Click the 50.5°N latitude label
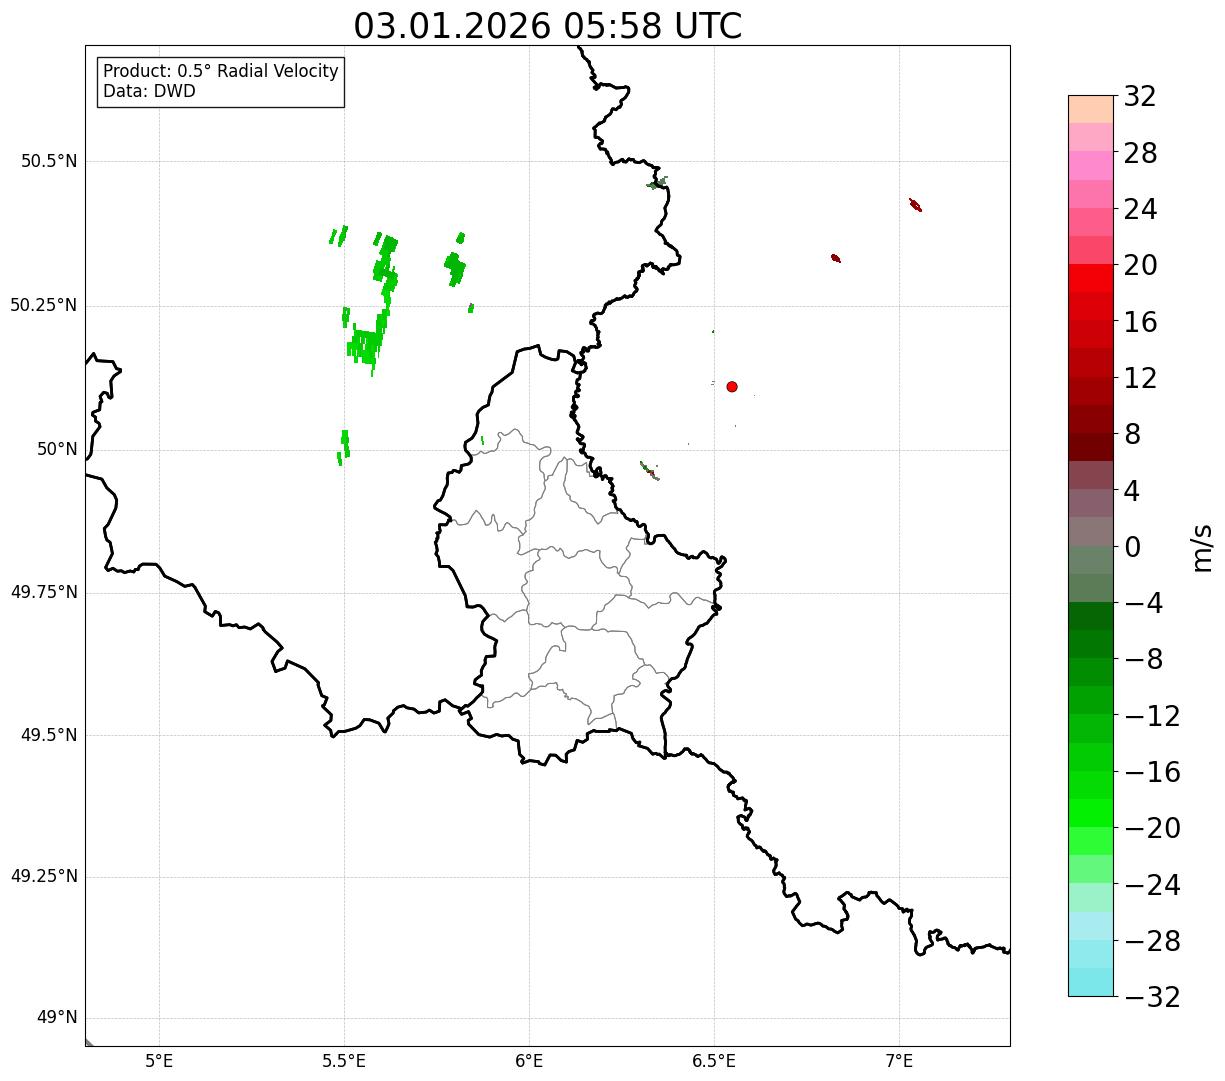This screenshot has width=1225, height=1081. click(49, 161)
